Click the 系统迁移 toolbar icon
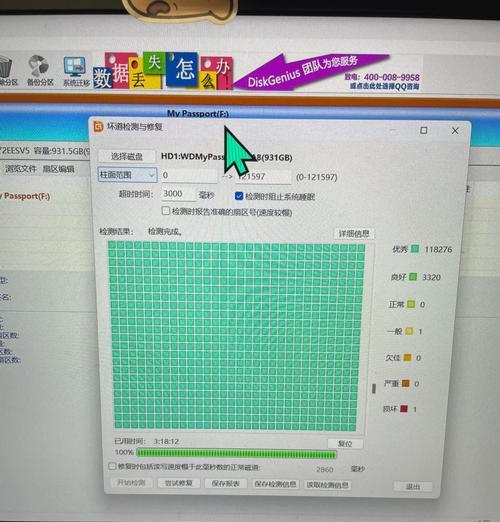 click(x=76, y=71)
